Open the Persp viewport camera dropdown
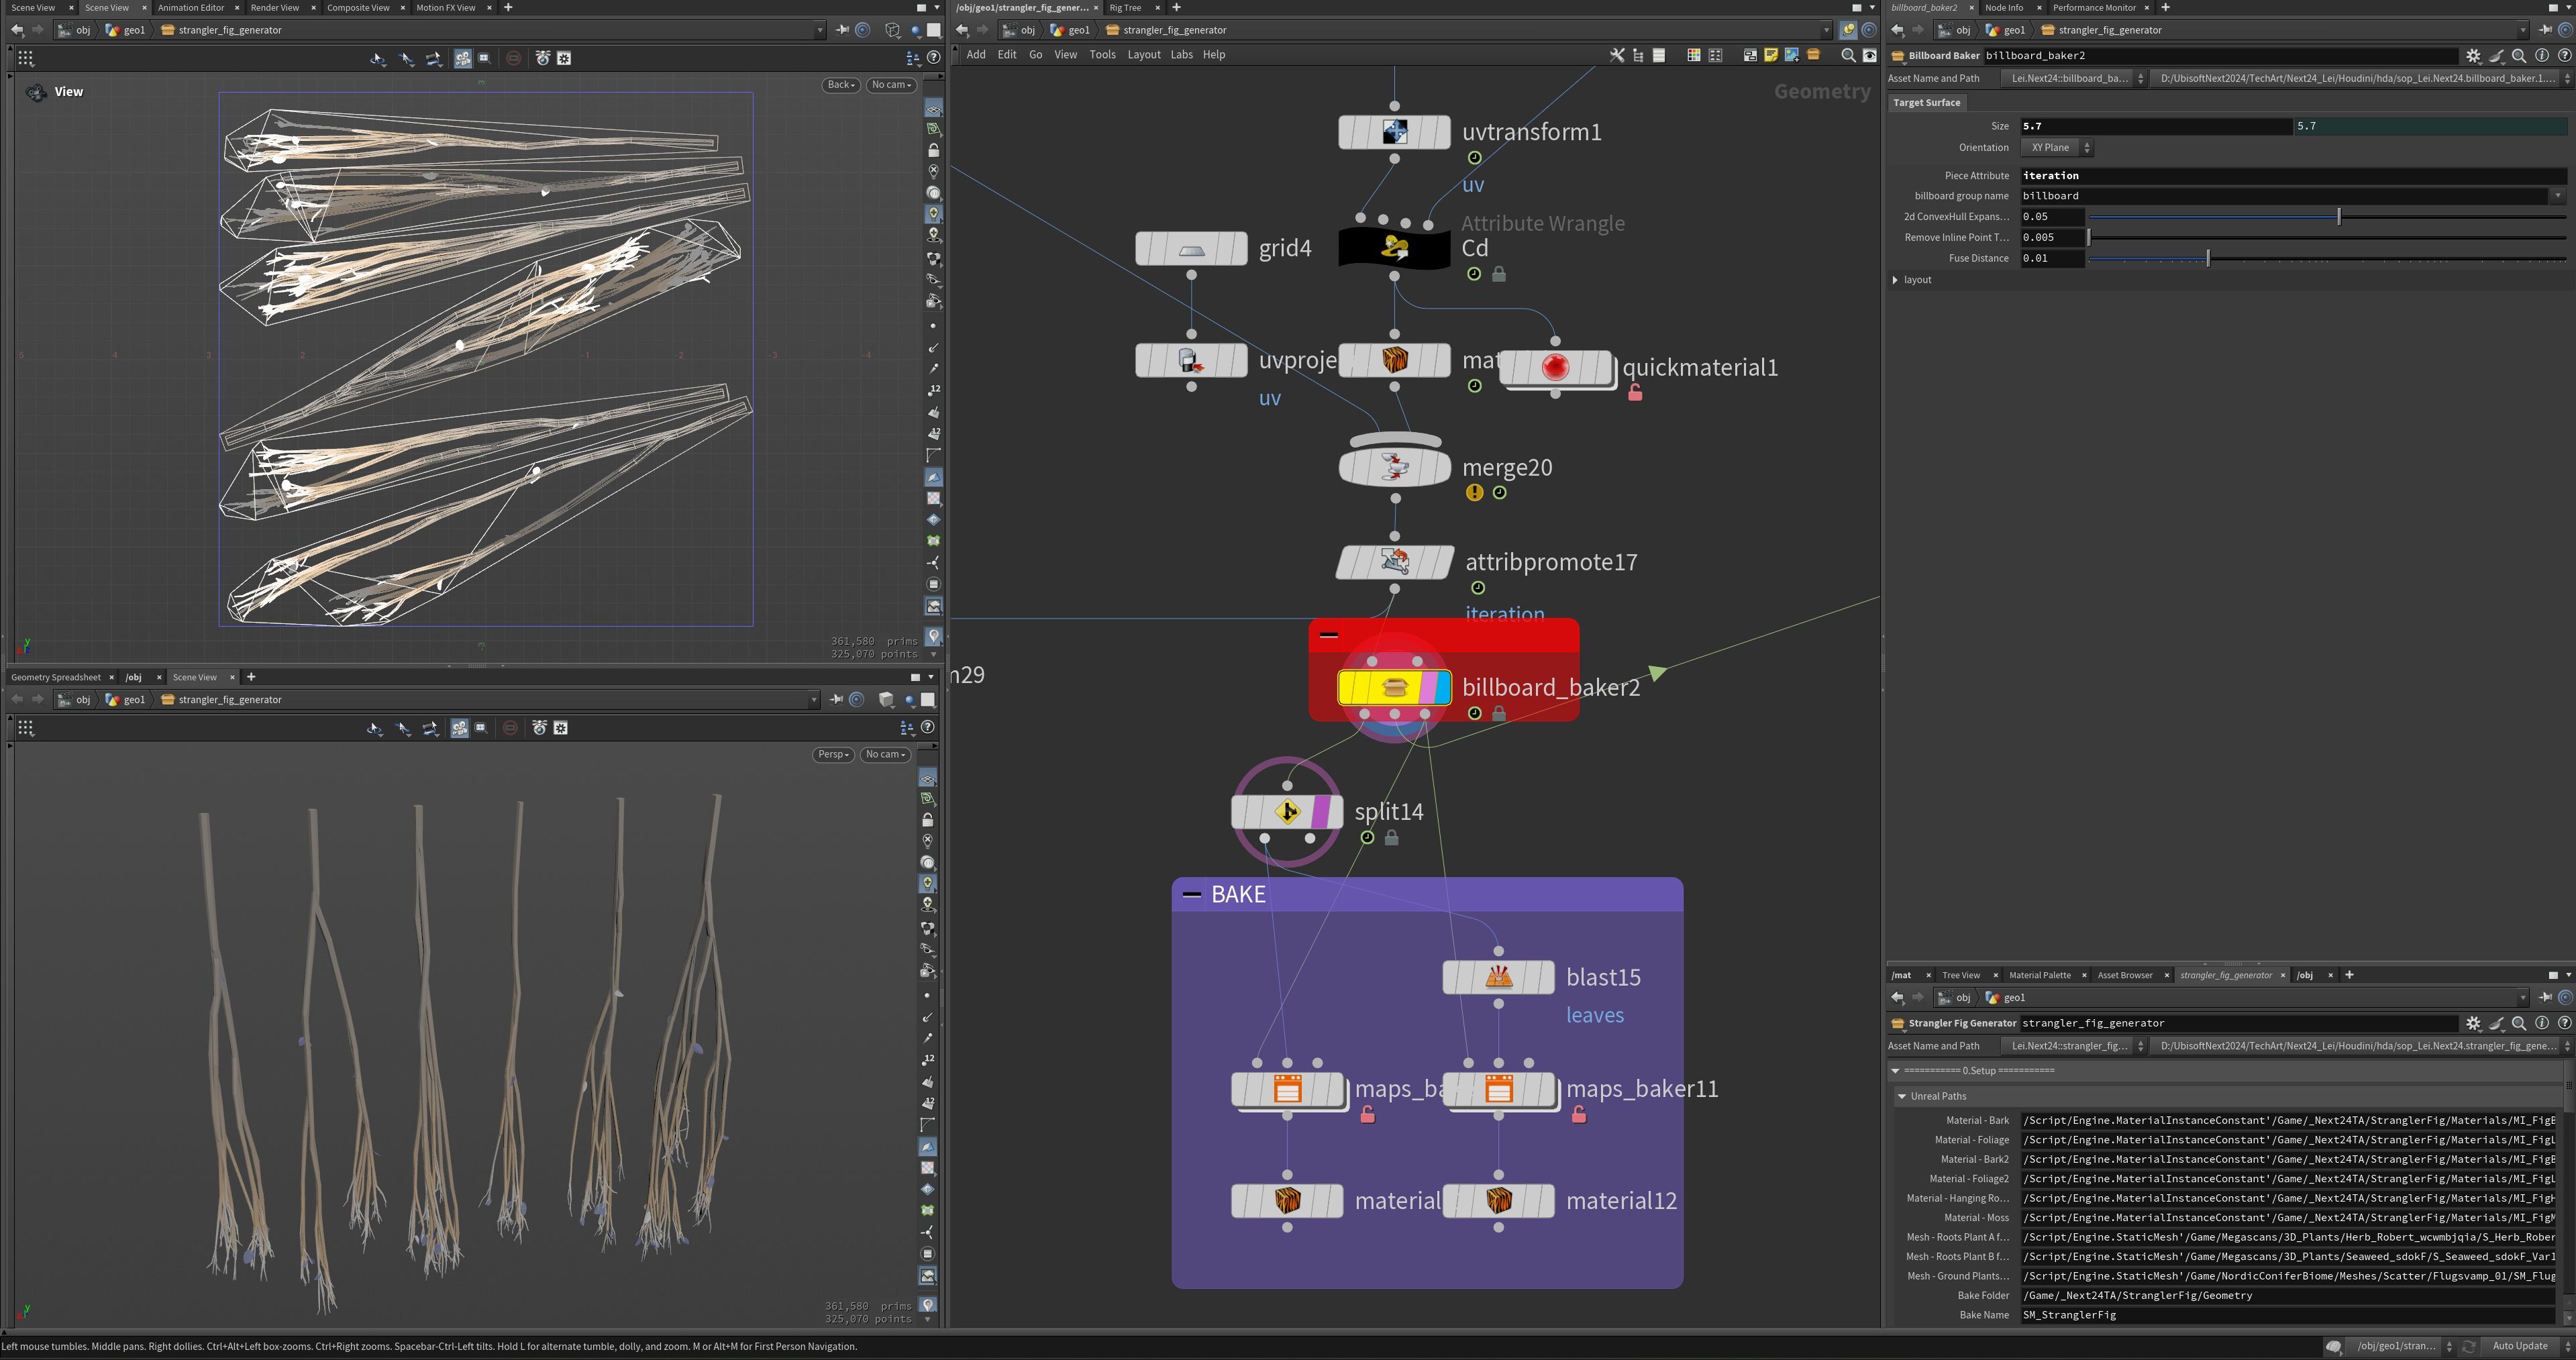The image size is (2576, 1360). [x=833, y=755]
